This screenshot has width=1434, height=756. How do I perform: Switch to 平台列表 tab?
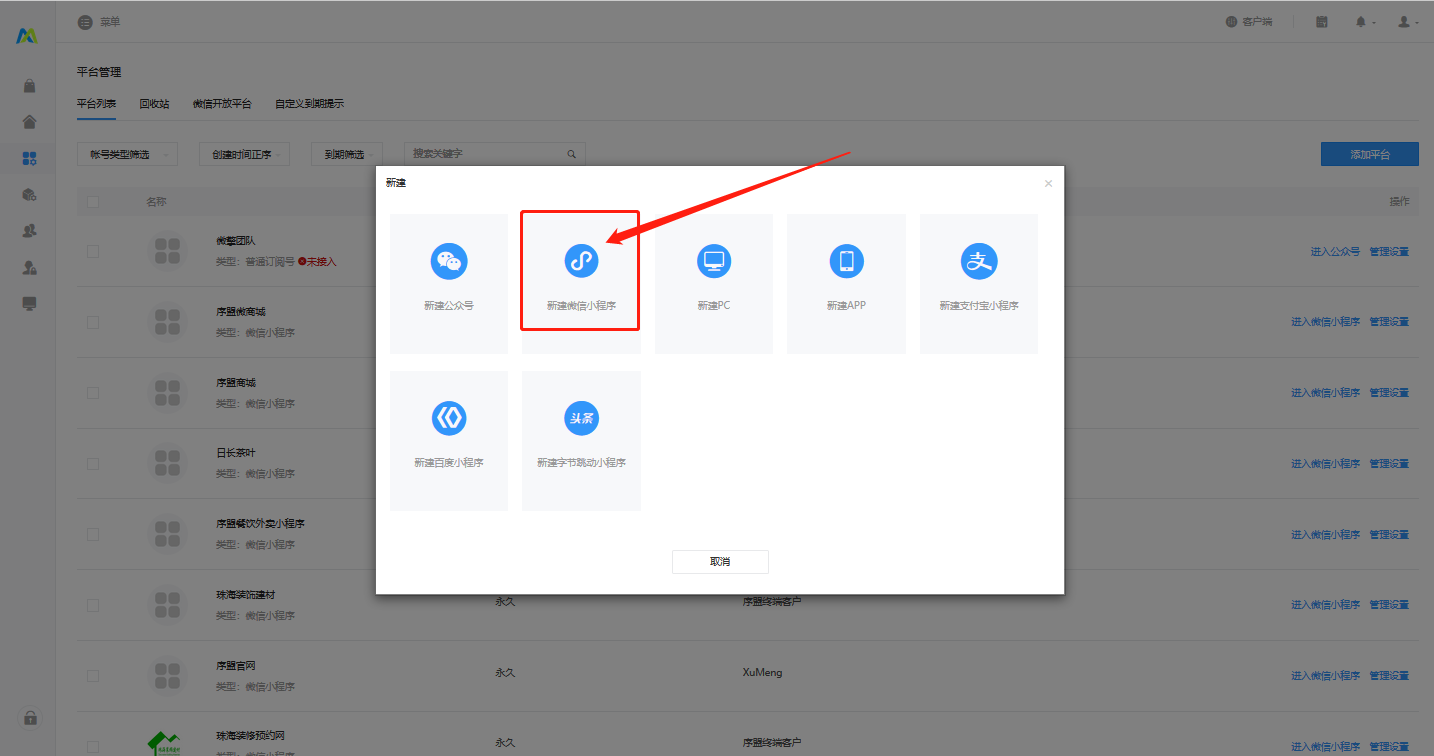97,104
